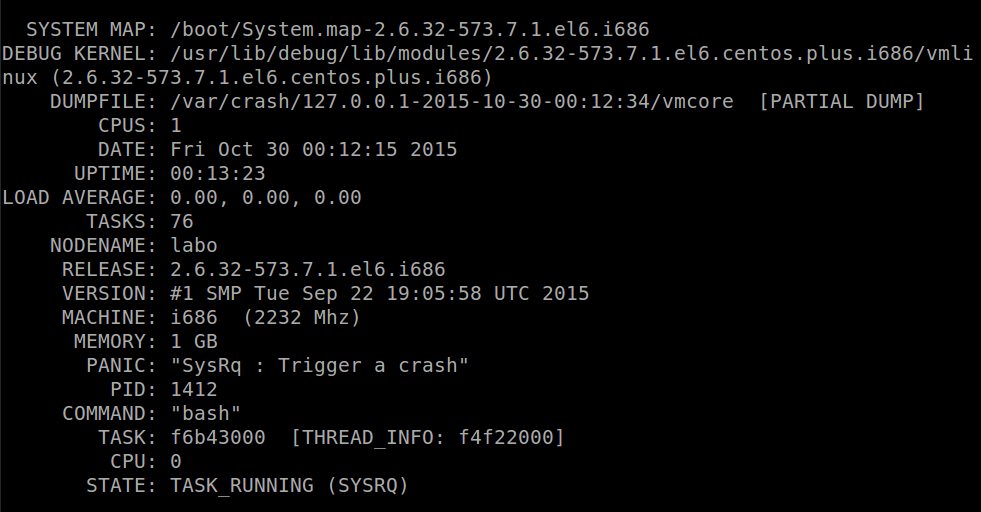
Task: Click the STATE value TASK_RUNNING (SYSRQ)
Action: coord(290,485)
